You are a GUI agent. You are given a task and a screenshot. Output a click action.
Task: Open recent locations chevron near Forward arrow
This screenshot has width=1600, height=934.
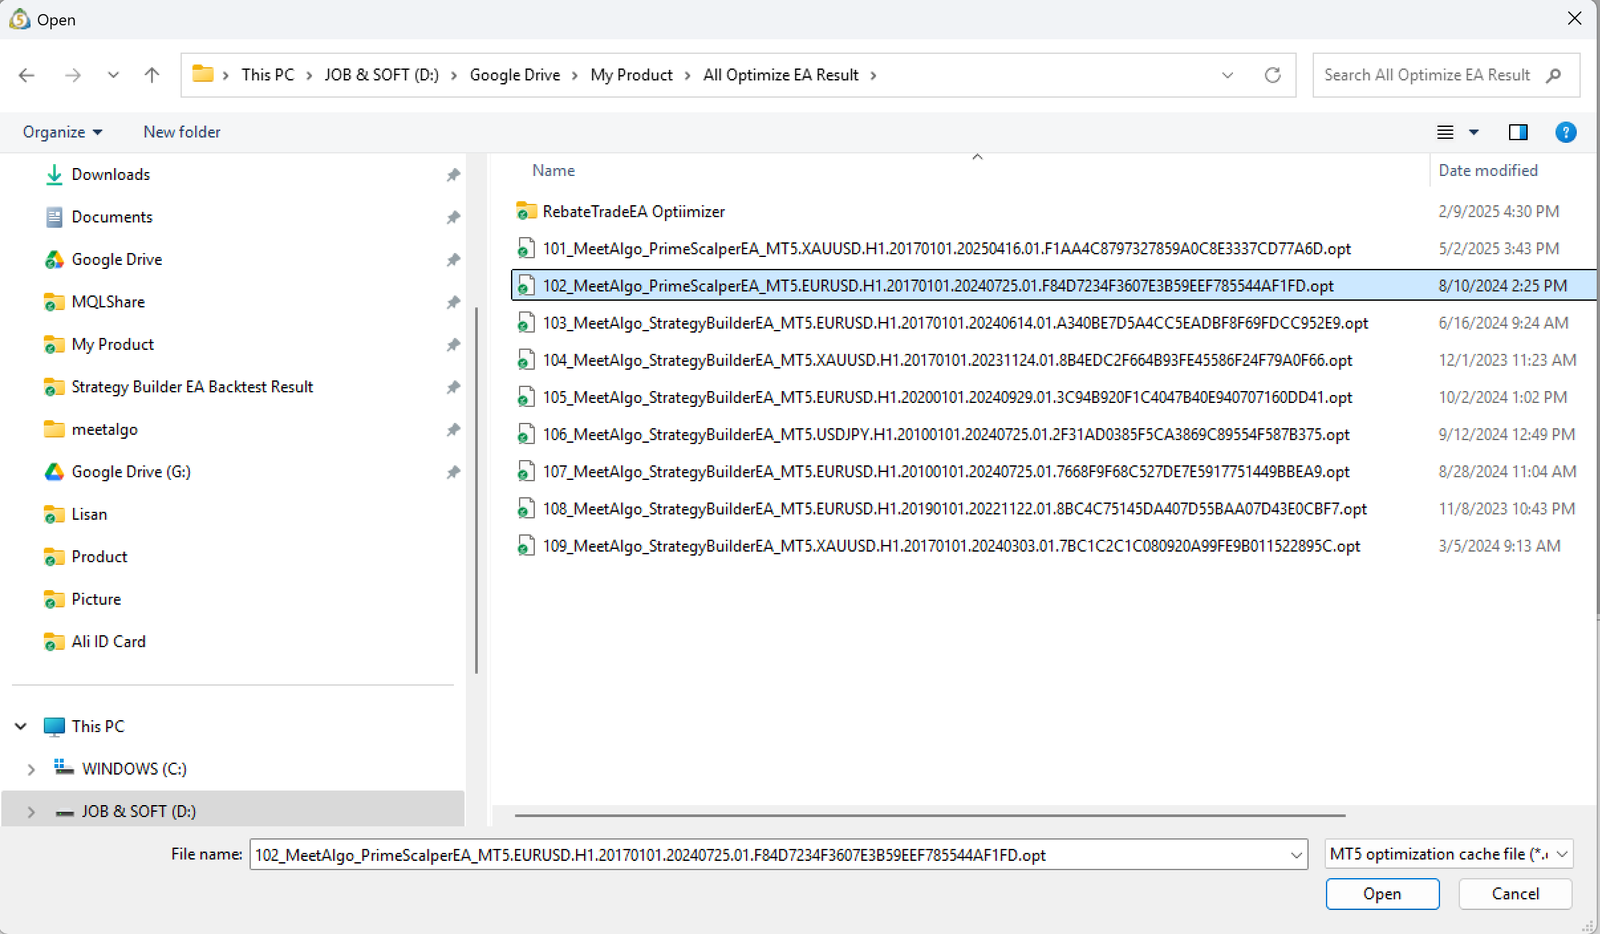113,75
